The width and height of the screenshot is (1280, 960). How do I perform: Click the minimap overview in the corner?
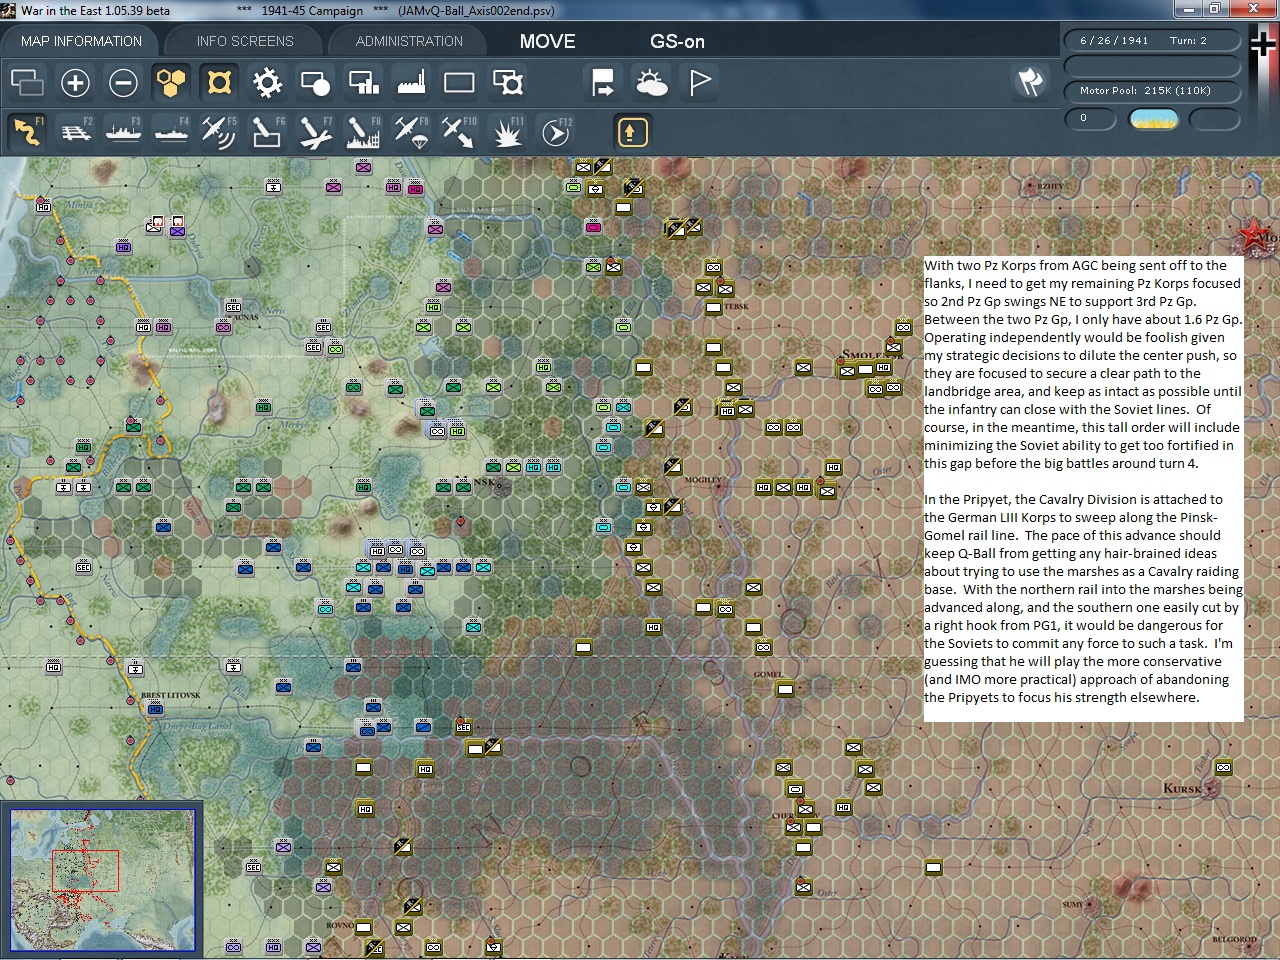coord(102,880)
